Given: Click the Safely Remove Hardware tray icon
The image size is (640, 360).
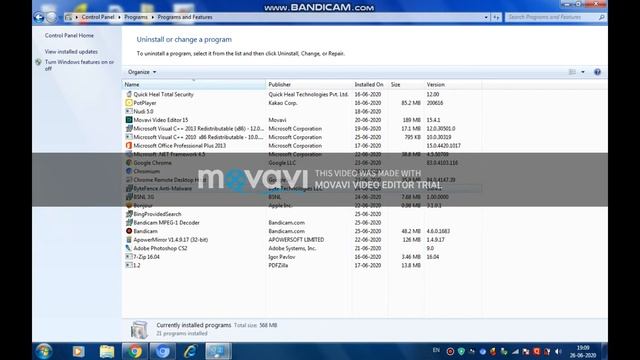Looking at the screenshot, I should click(x=504, y=351).
